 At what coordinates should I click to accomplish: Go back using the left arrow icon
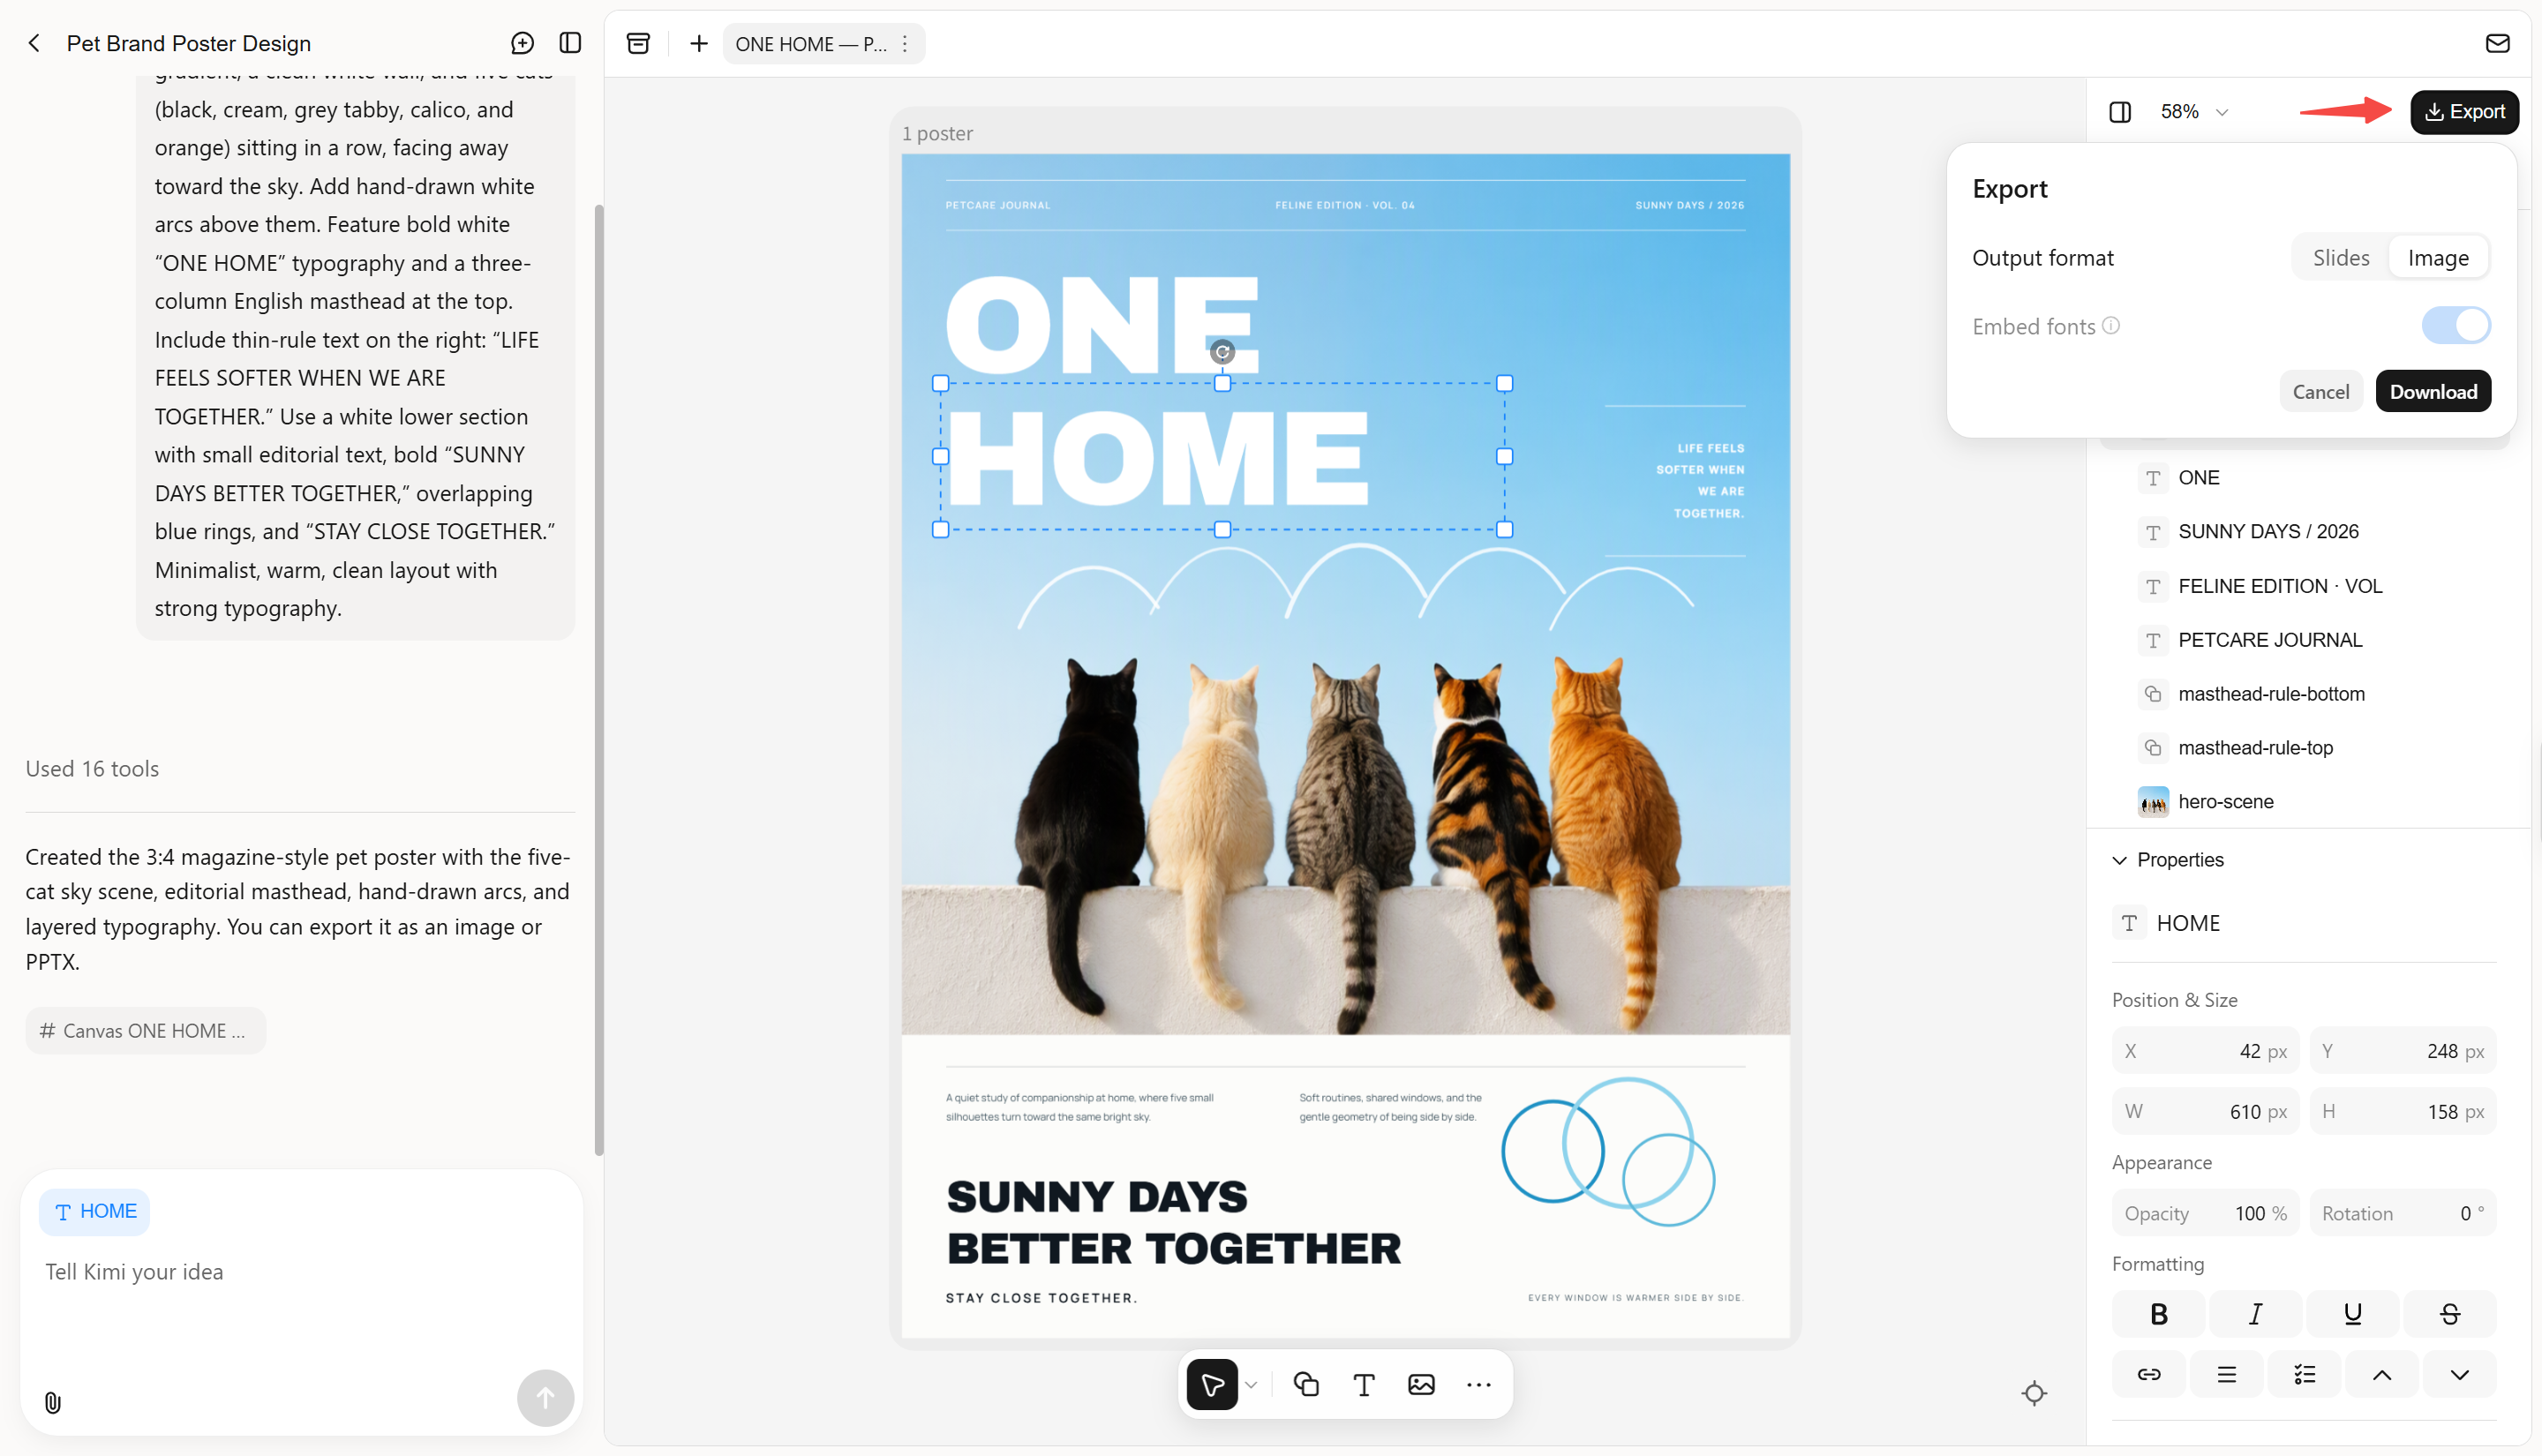pos(35,43)
